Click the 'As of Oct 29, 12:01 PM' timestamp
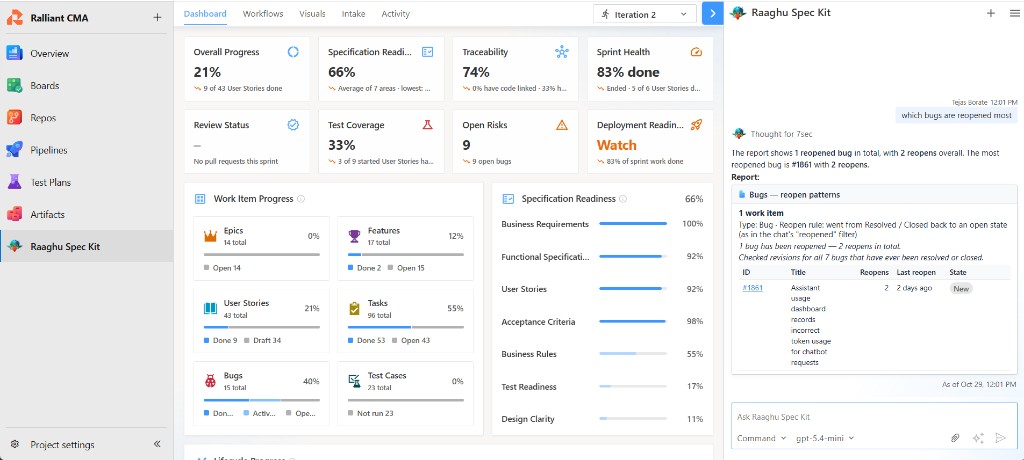 pos(980,384)
